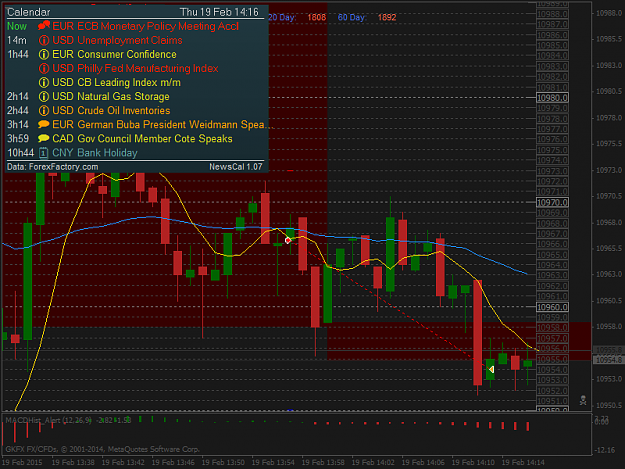The height and width of the screenshot is (469, 625).
Task: Click the info icon next to USD Unemployment Claims
Action: point(44,40)
